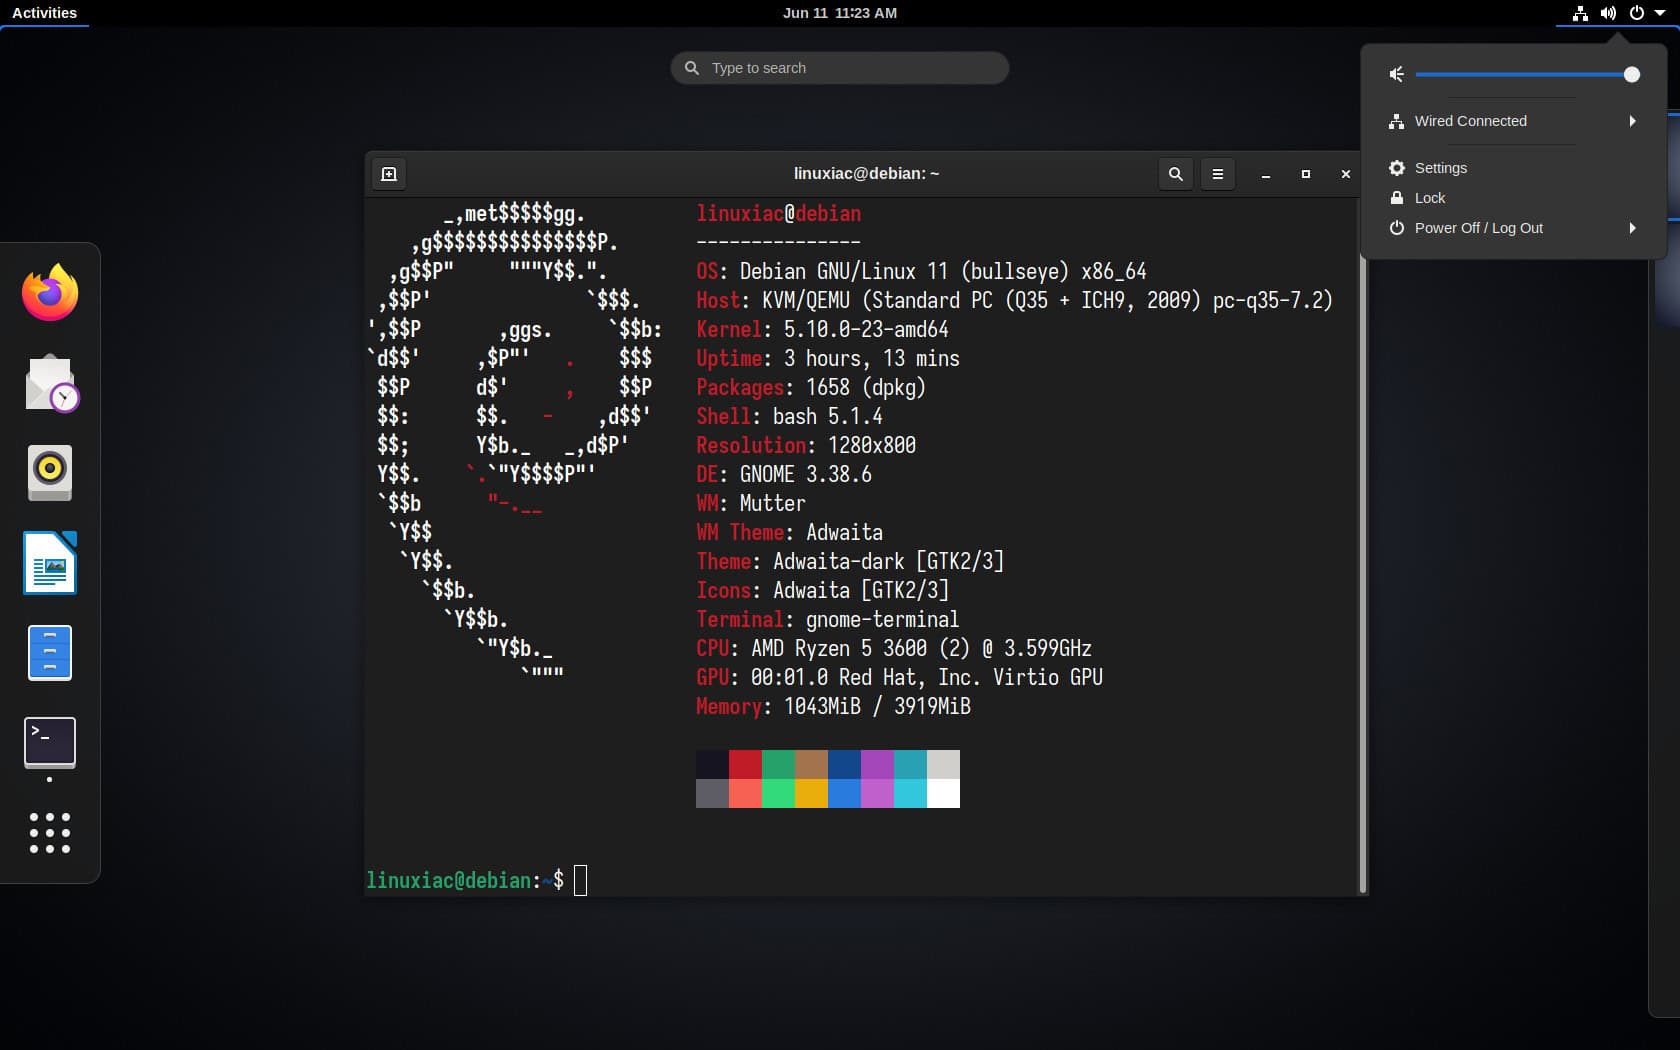Click the Jun 11 clock in top bar
This screenshot has width=1680, height=1050.
pyautogui.click(x=839, y=13)
